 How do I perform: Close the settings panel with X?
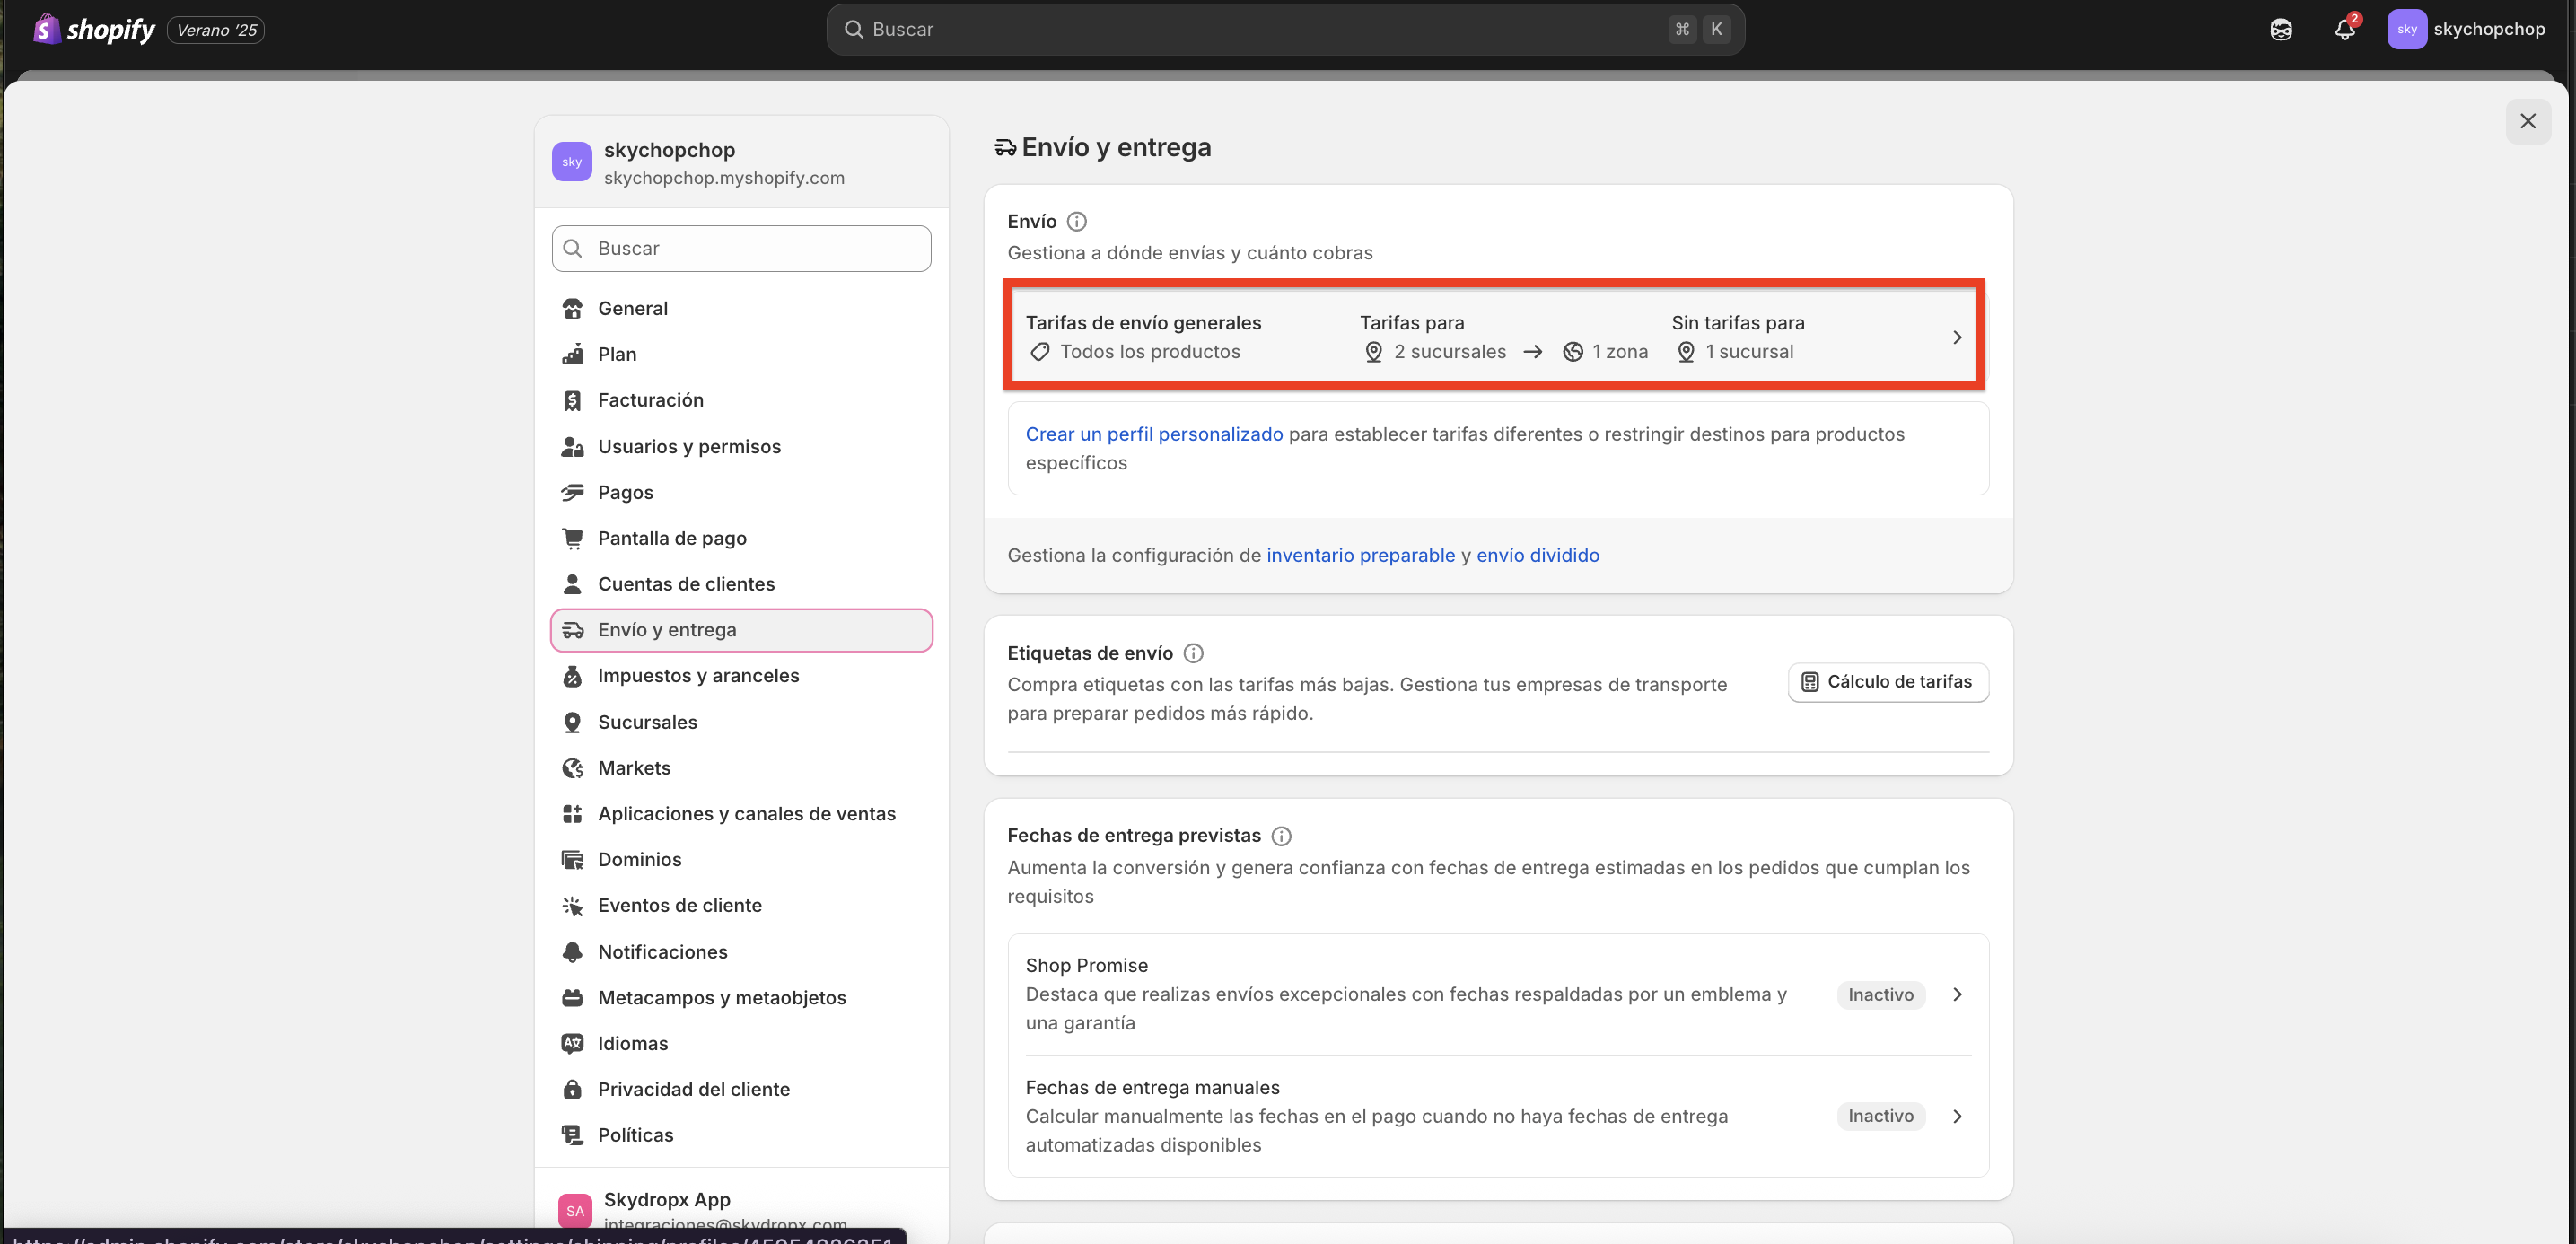2527,121
